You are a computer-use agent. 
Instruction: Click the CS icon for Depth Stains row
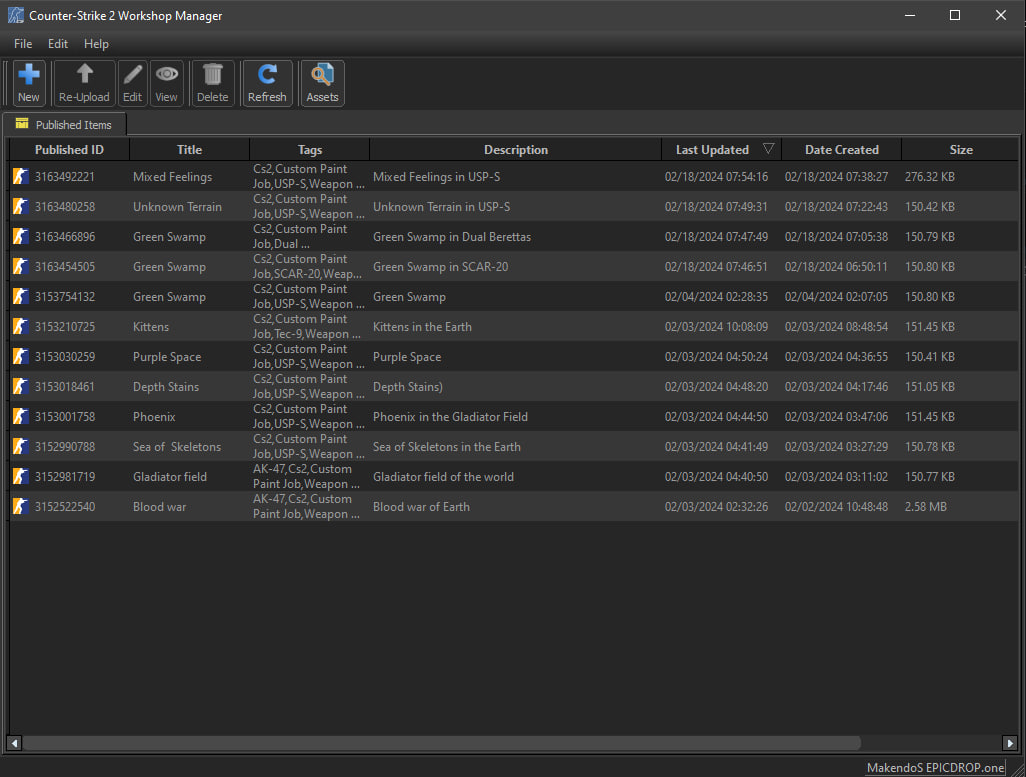pyautogui.click(x=21, y=386)
